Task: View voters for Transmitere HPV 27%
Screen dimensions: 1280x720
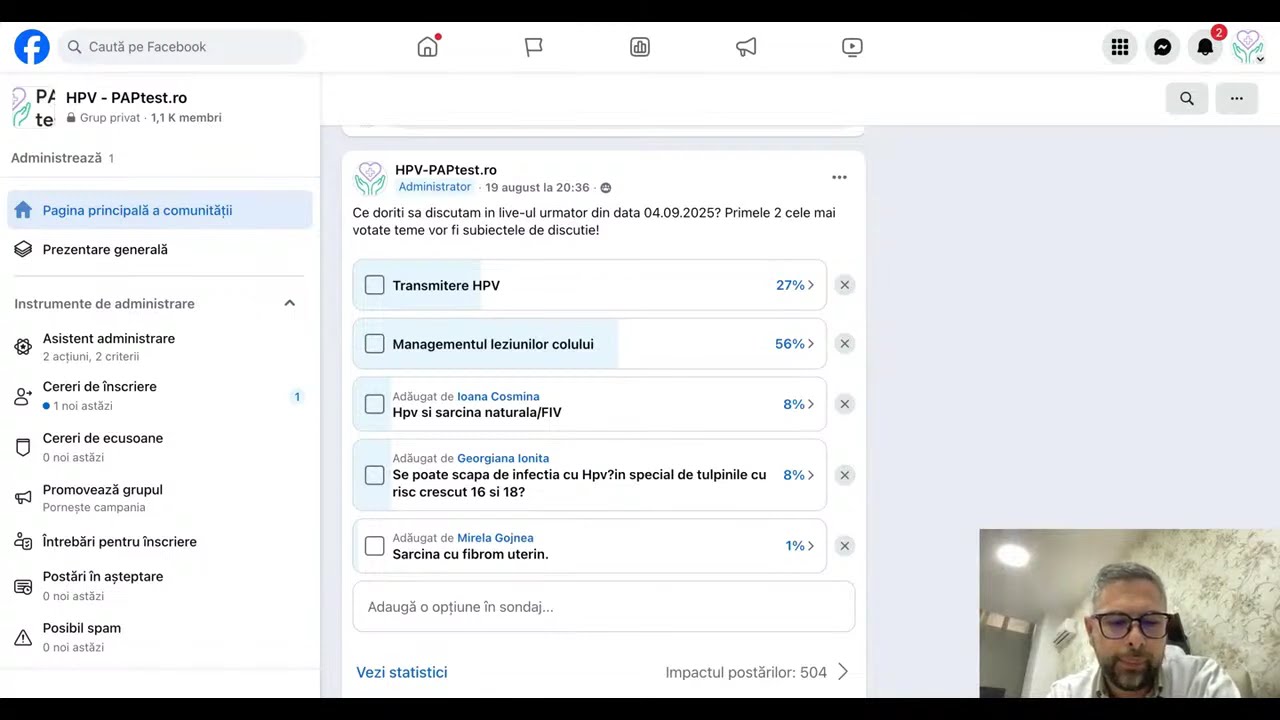Action: 795,285
